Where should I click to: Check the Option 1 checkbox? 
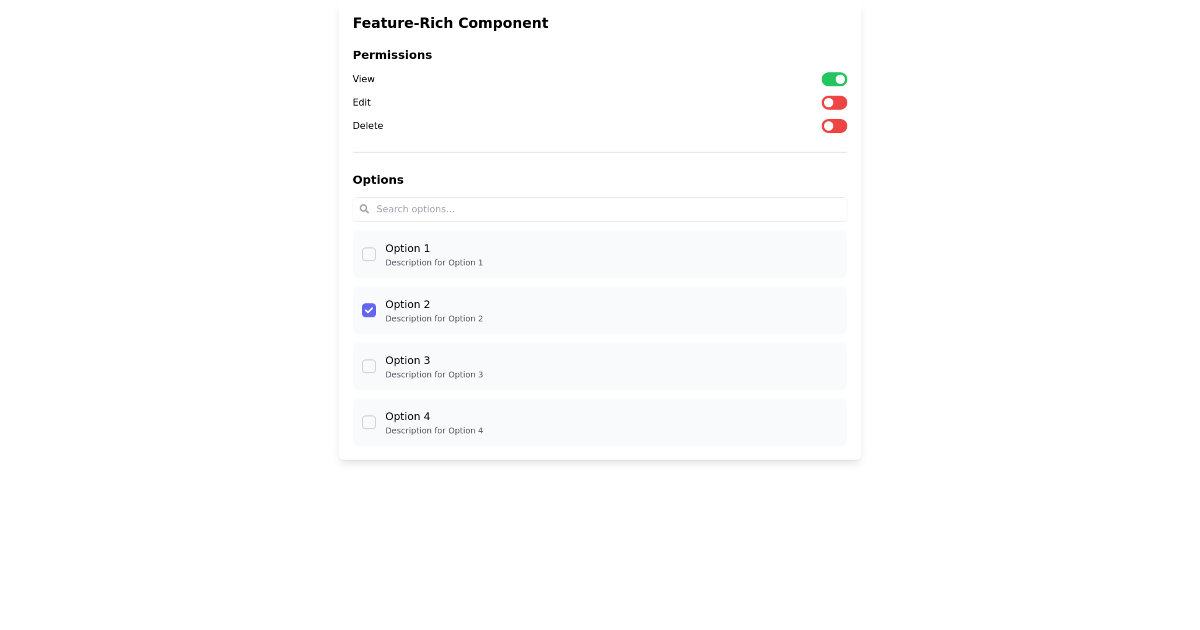pos(369,254)
